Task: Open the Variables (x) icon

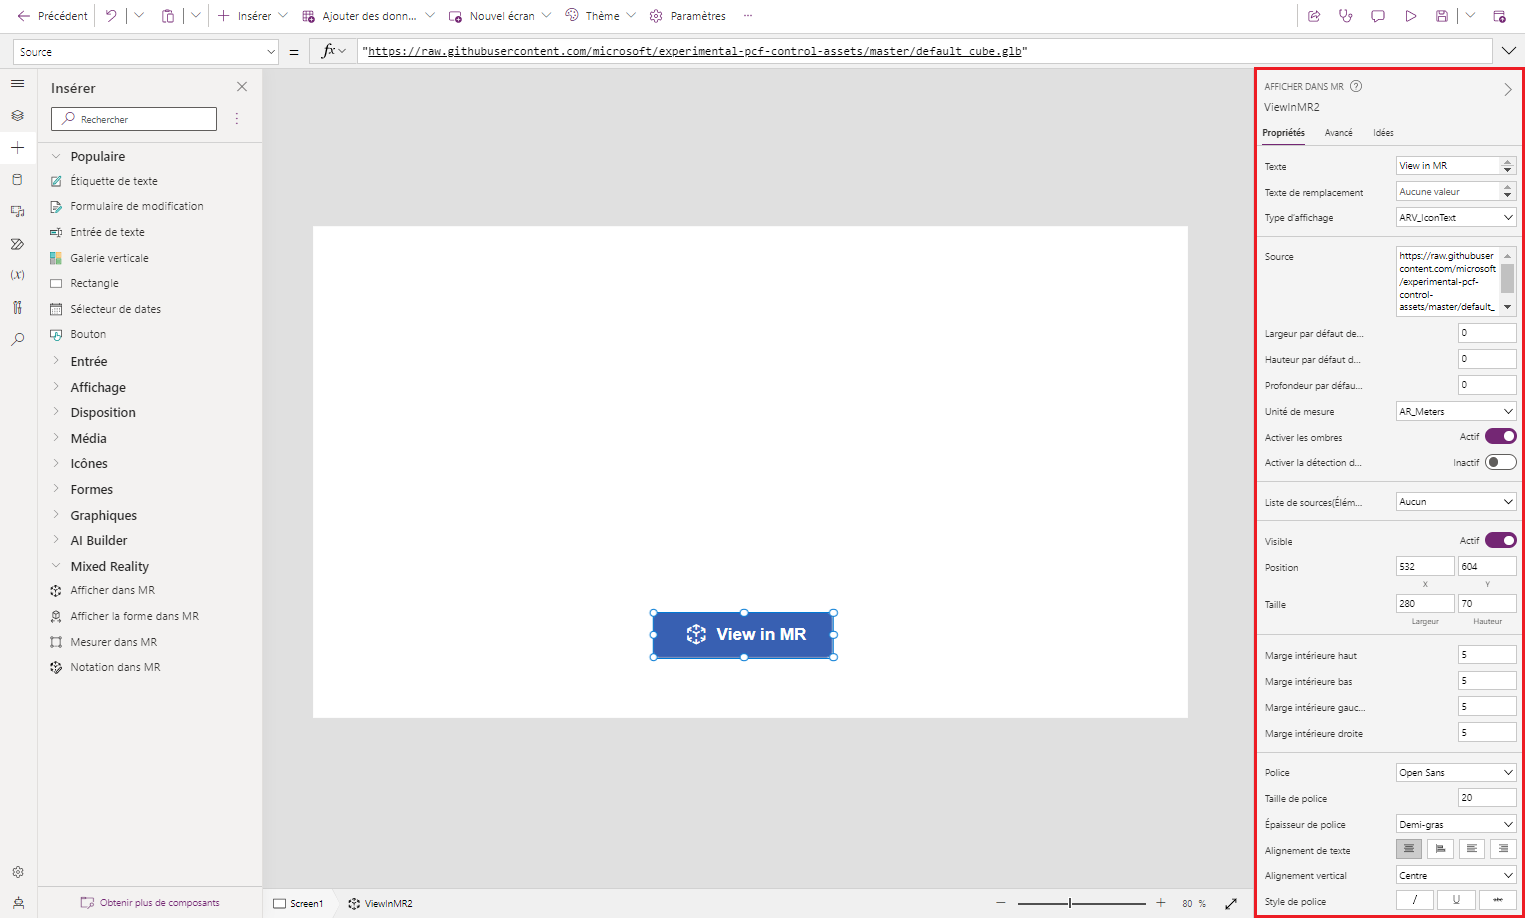Action: coord(17,275)
